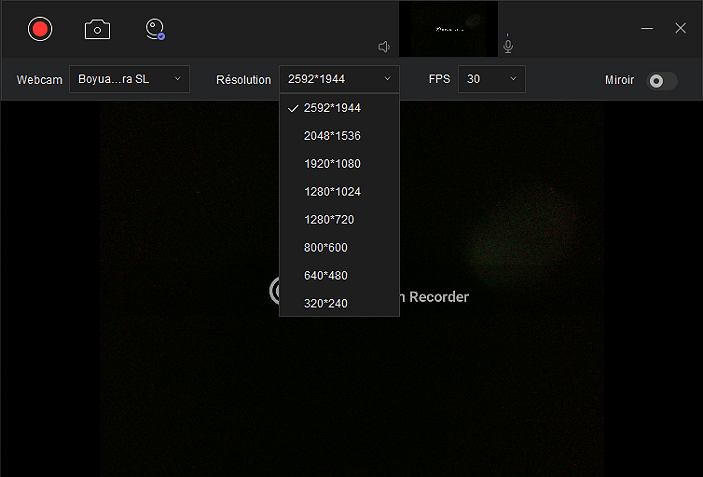
Task: Click the FPS label
Action: 439,79
